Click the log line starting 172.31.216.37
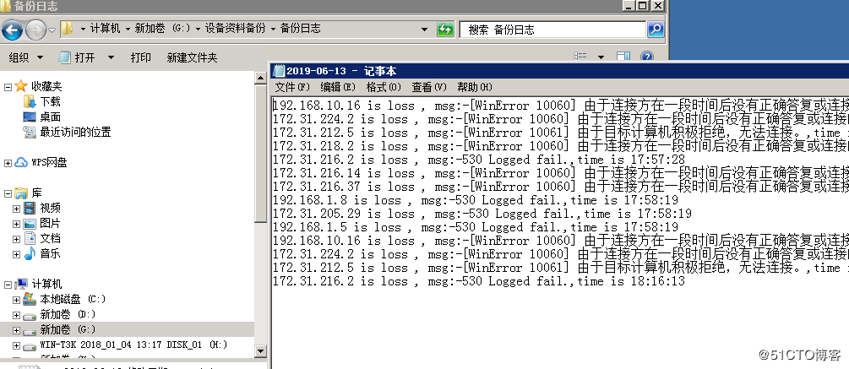This screenshot has width=849, height=369. 560,187
